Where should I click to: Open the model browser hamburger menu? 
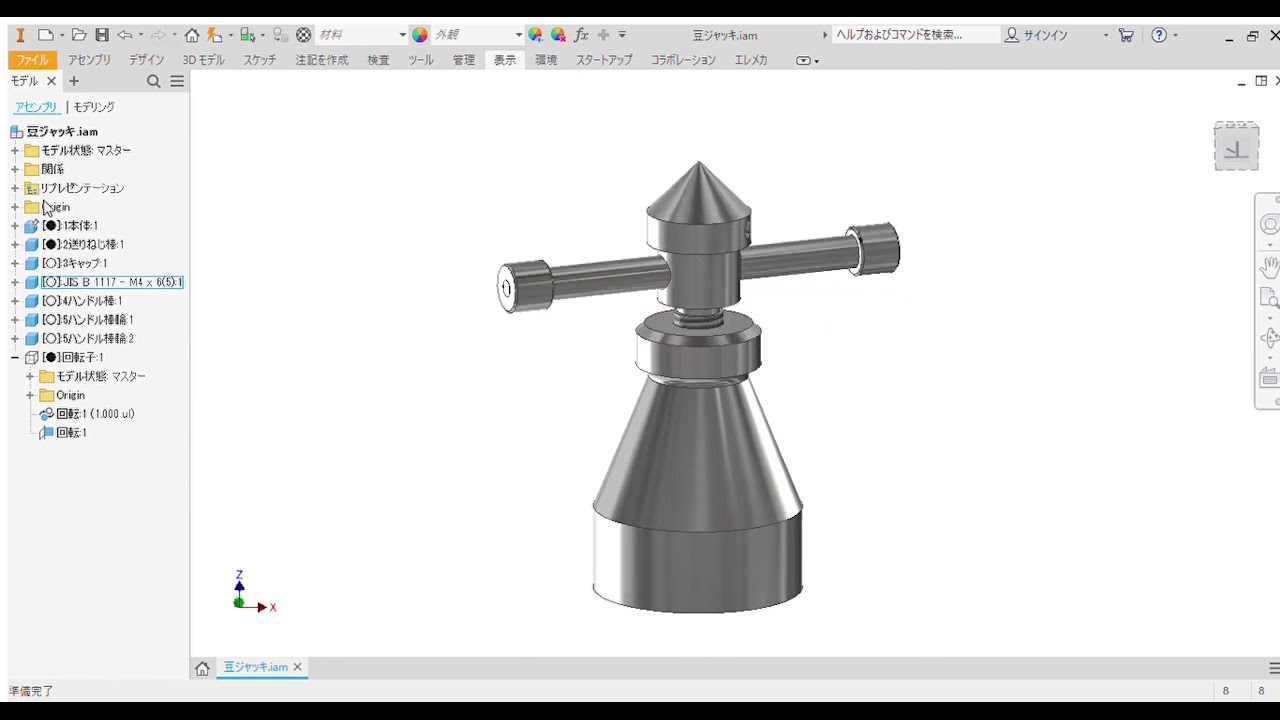tap(177, 81)
